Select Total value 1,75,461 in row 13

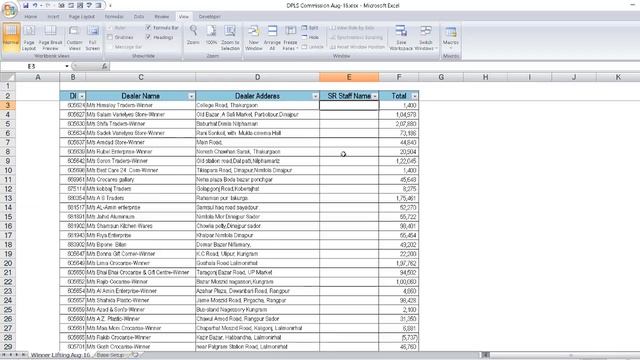[399, 198]
